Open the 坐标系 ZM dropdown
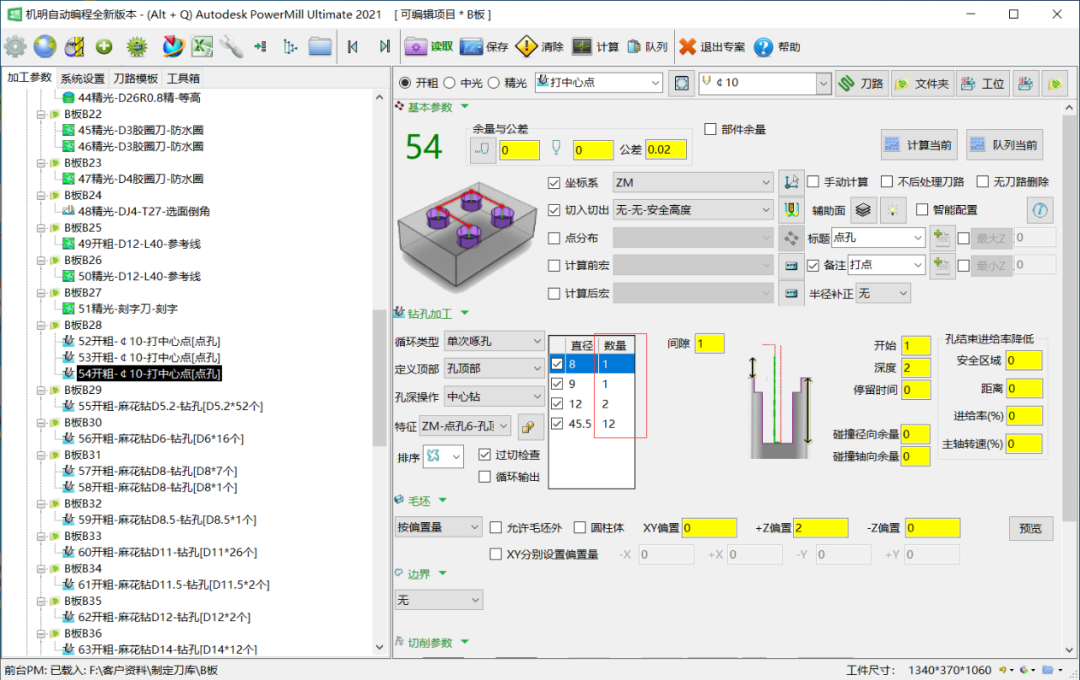This screenshot has width=1080, height=680. pos(692,183)
